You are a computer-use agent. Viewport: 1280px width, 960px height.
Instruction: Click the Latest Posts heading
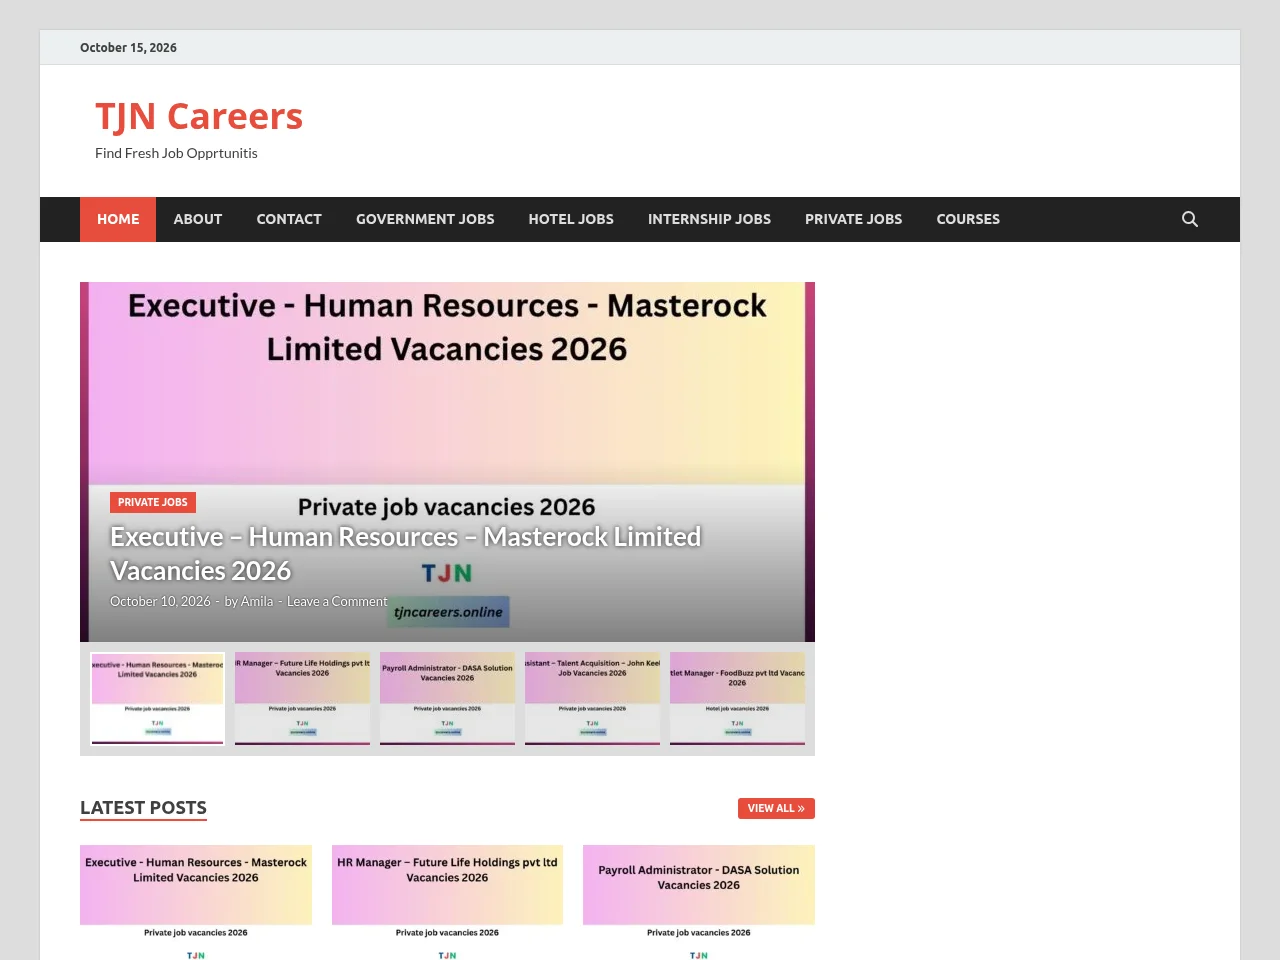[143, 807]
